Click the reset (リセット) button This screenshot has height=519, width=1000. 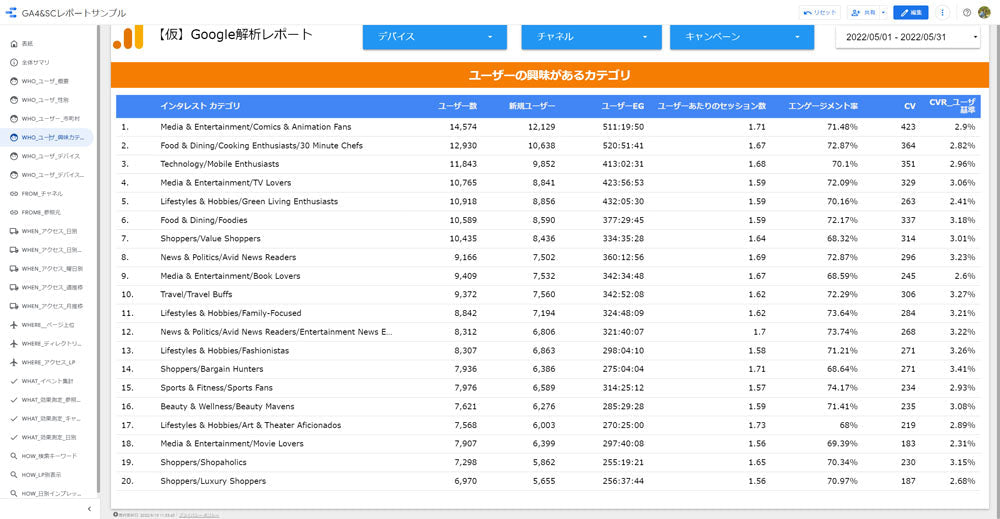pyautogui.click(x=820, y=13)
